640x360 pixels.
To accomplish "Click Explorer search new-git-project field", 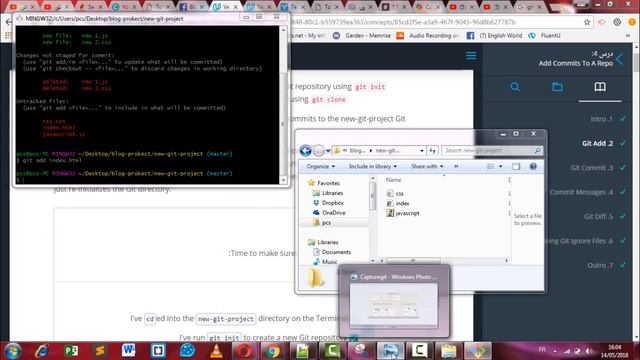I will click(492, 151).
